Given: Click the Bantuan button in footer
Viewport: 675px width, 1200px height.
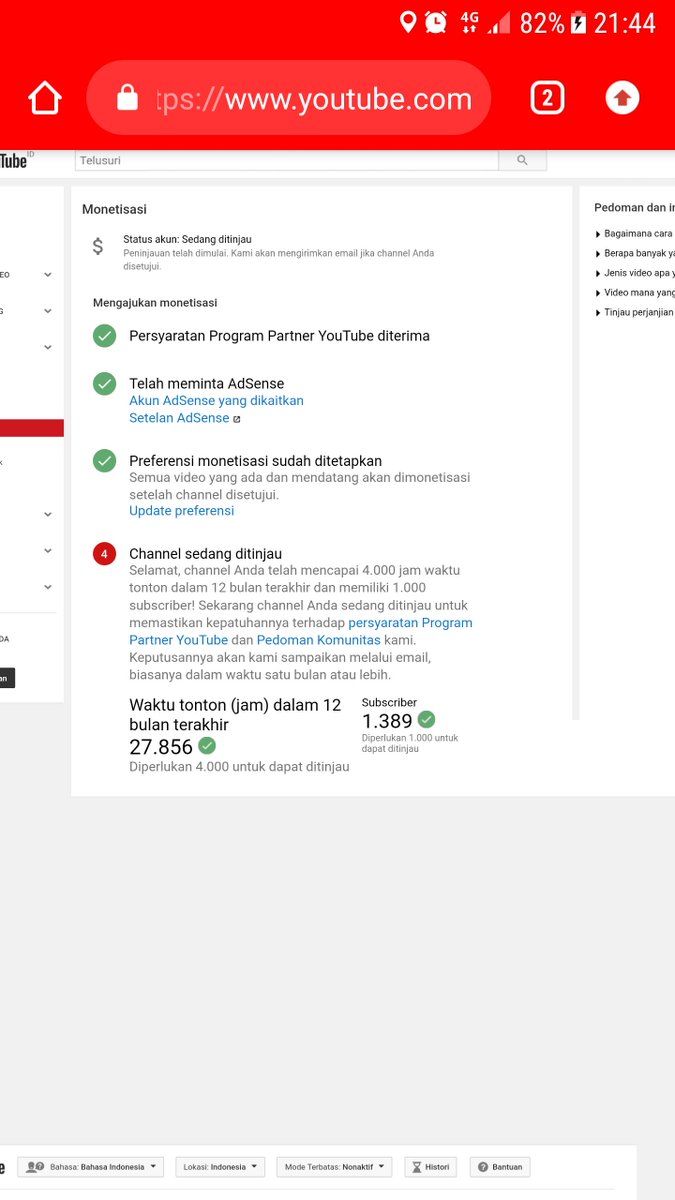Looking at the screenshot, I should [500, 1167].
